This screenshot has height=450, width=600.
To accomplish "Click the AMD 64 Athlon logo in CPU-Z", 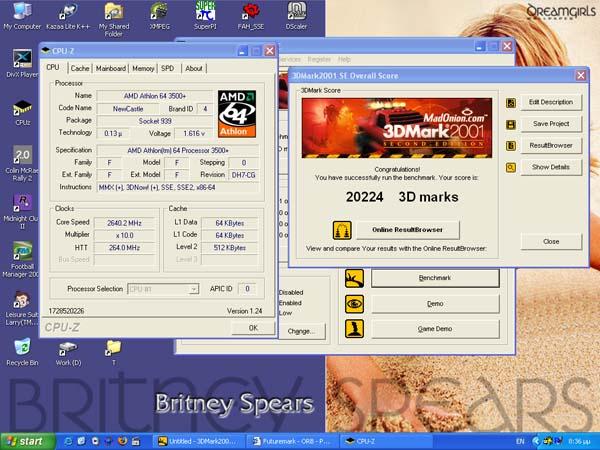I will click(x=237, y=114).
